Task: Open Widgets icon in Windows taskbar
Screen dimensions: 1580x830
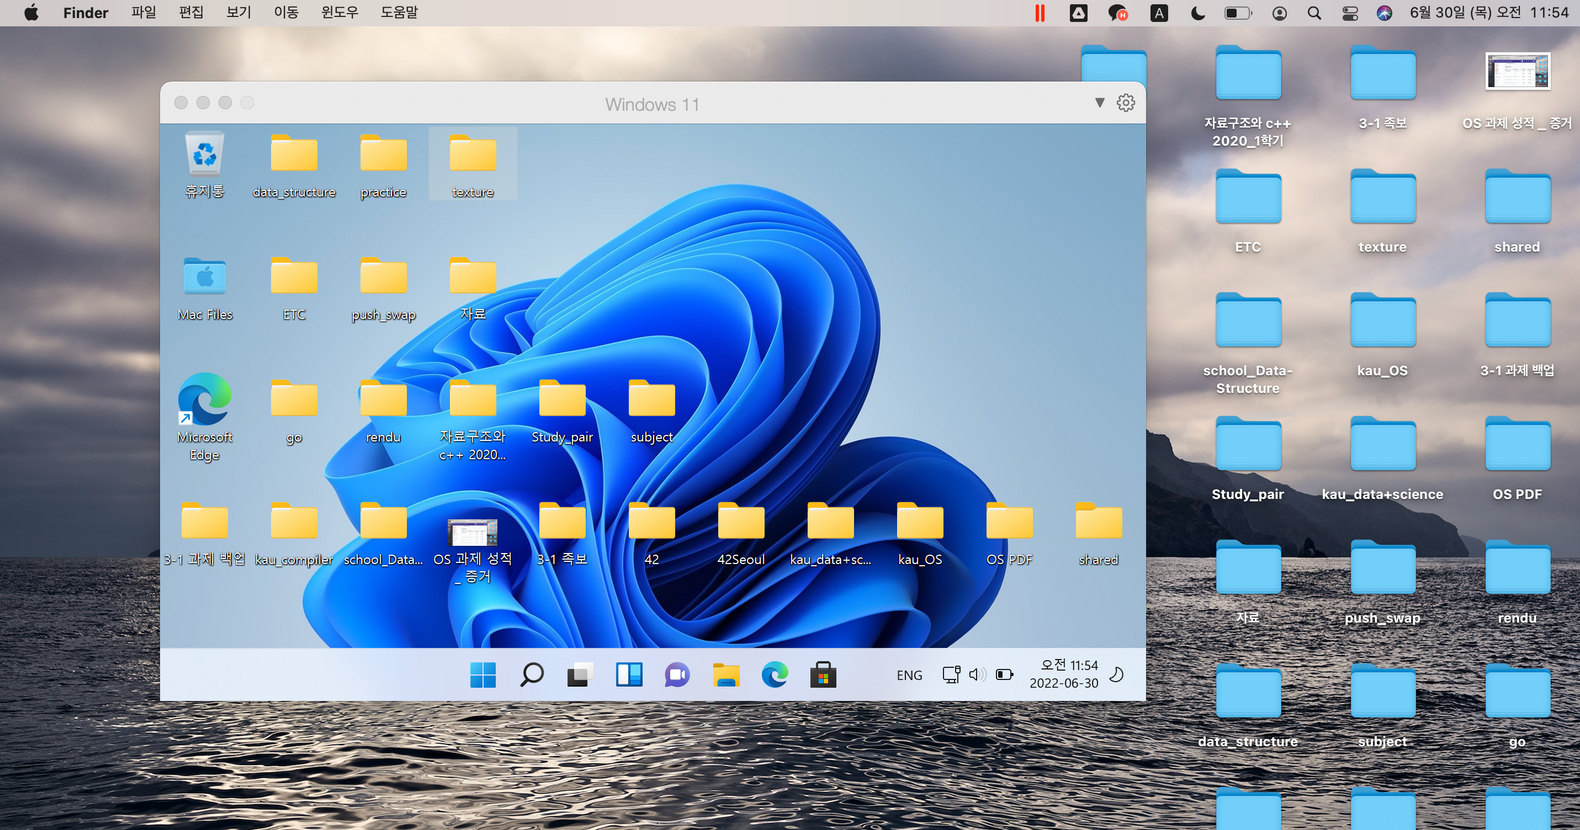Action: [629, 675]
